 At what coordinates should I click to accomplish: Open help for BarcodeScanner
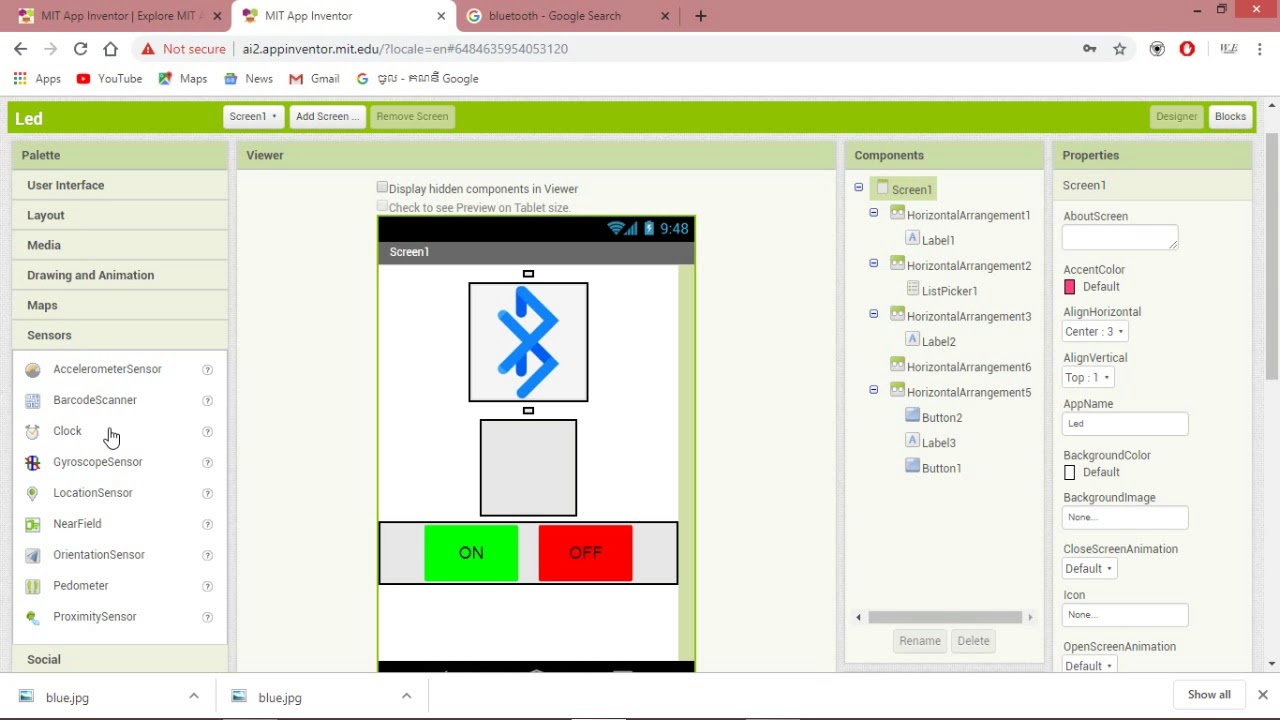[x=208, y=401]
